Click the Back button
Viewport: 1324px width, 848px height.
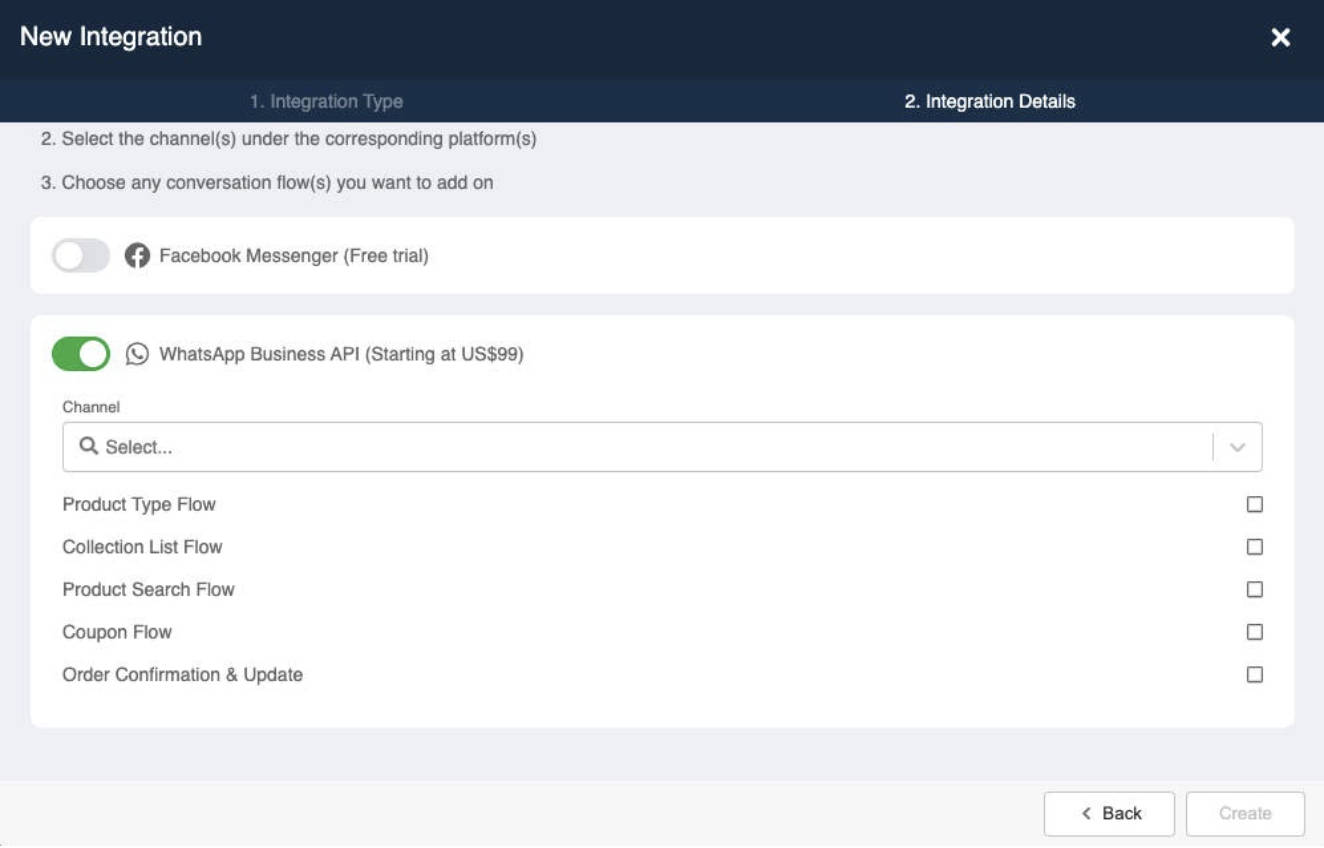[x=1109, y=814]
